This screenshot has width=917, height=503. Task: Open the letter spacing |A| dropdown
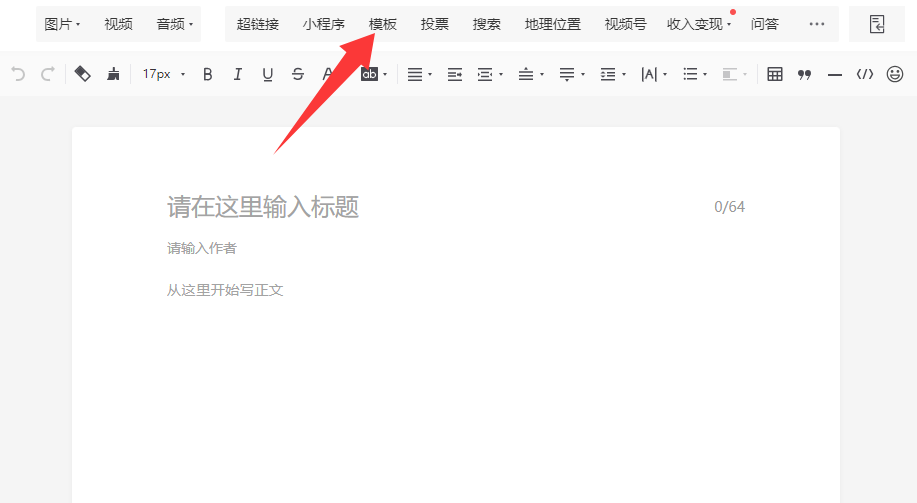point(654,74)
